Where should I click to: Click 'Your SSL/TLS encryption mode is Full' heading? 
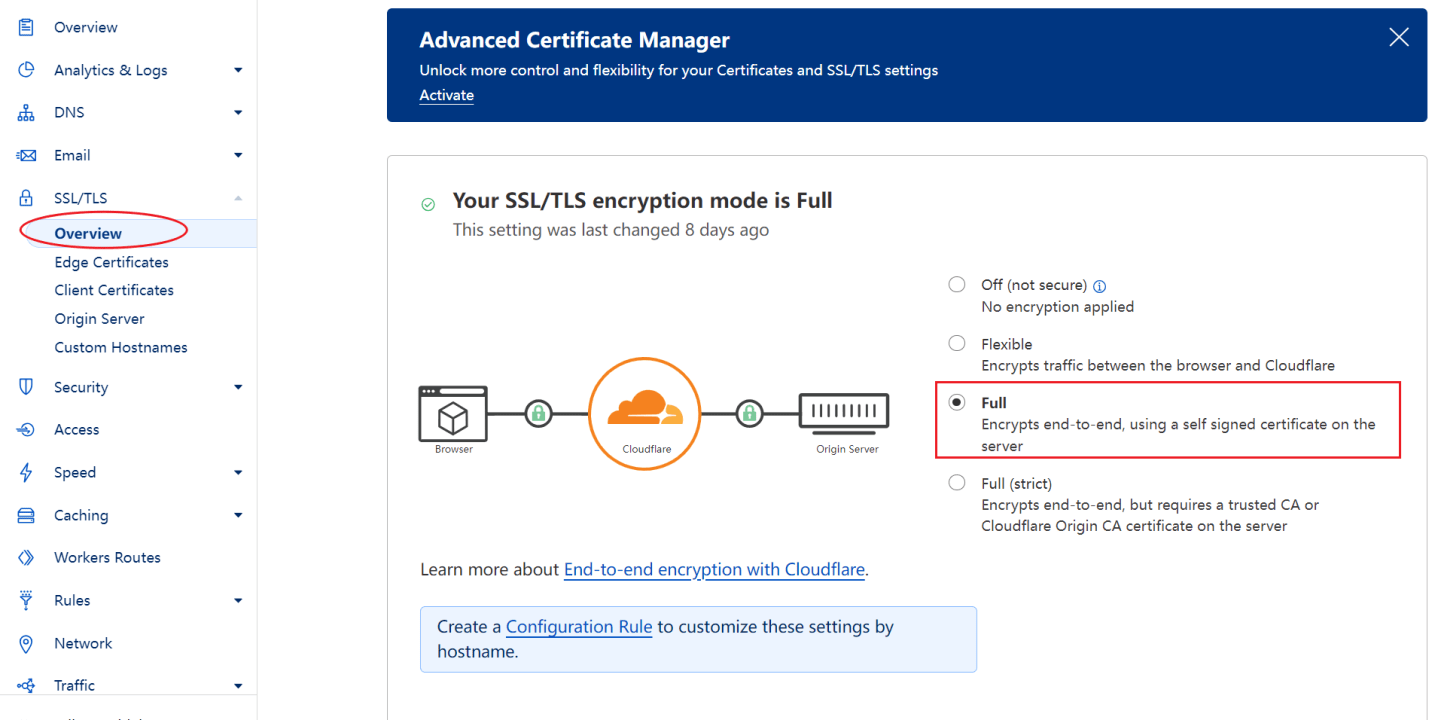[x=642, y=201]
